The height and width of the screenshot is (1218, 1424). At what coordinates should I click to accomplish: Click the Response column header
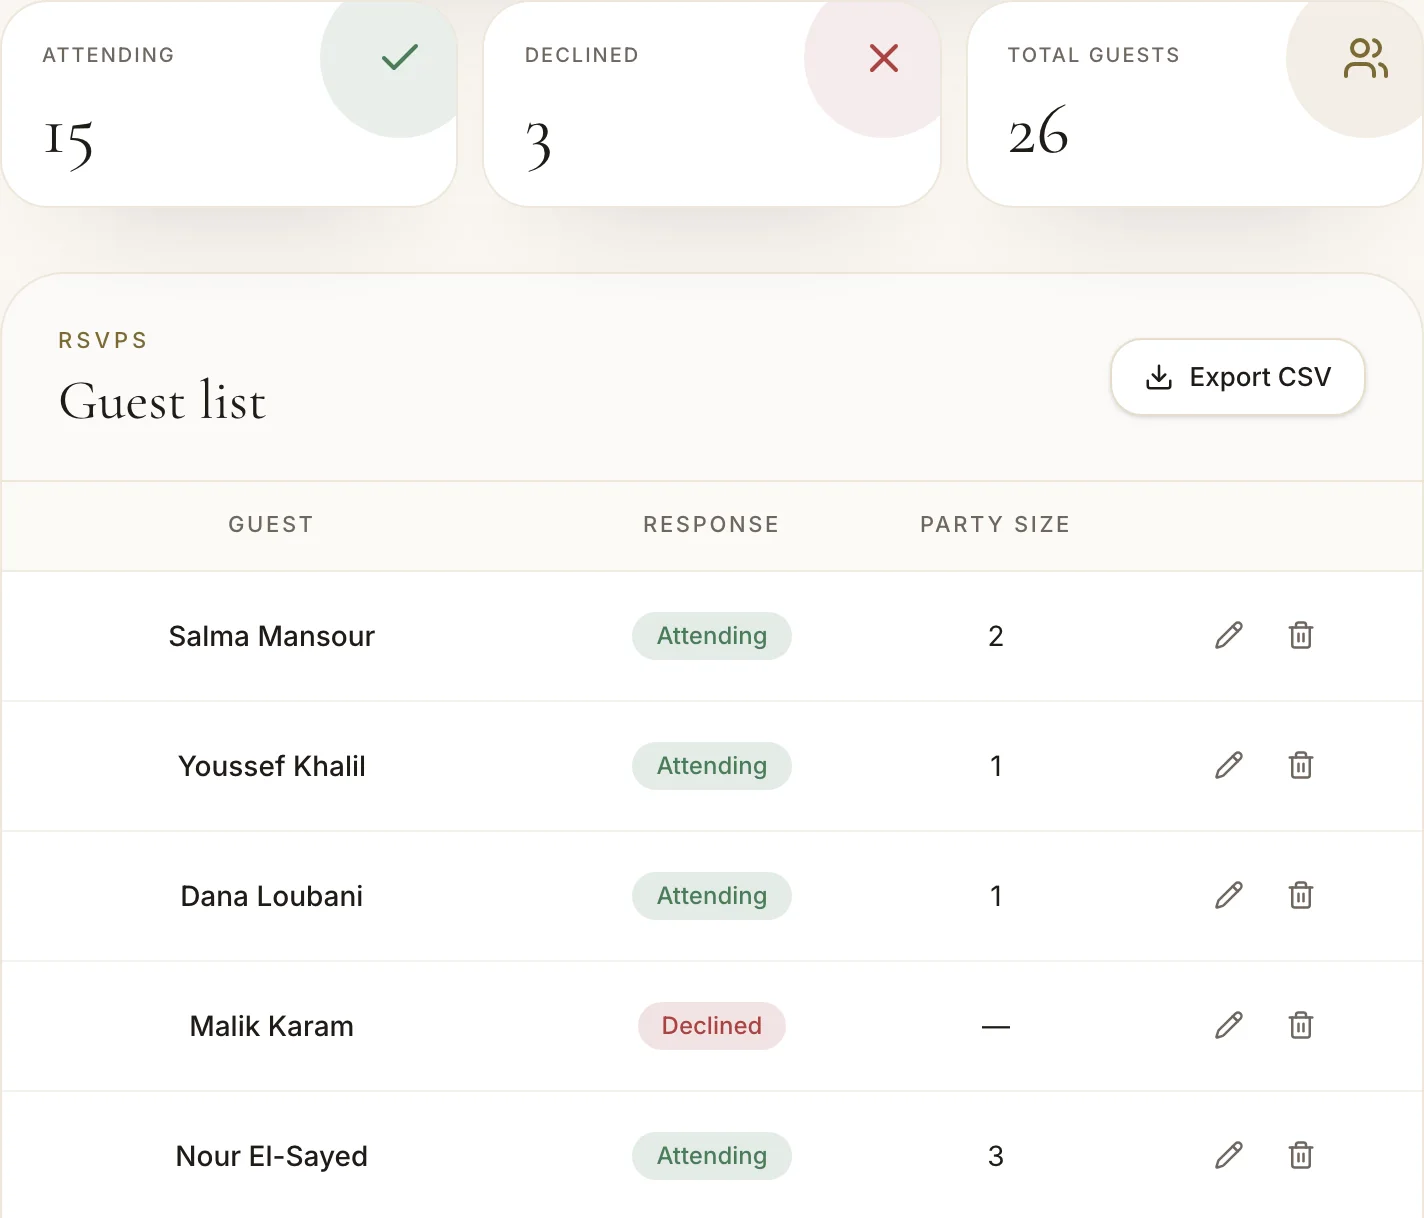tap(711, 524)
